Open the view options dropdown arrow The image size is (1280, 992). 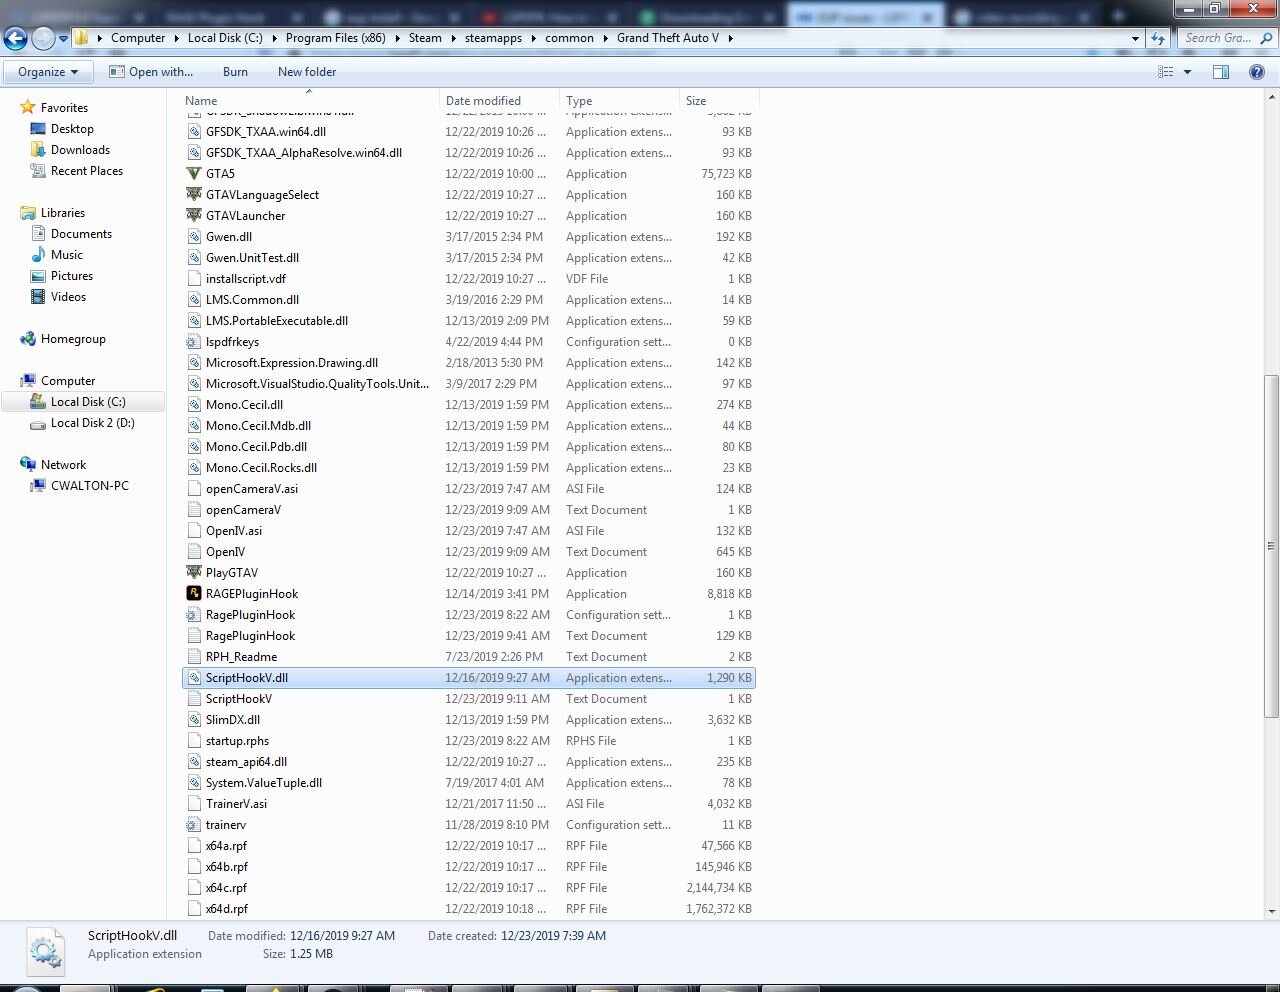pos(1187,72)
